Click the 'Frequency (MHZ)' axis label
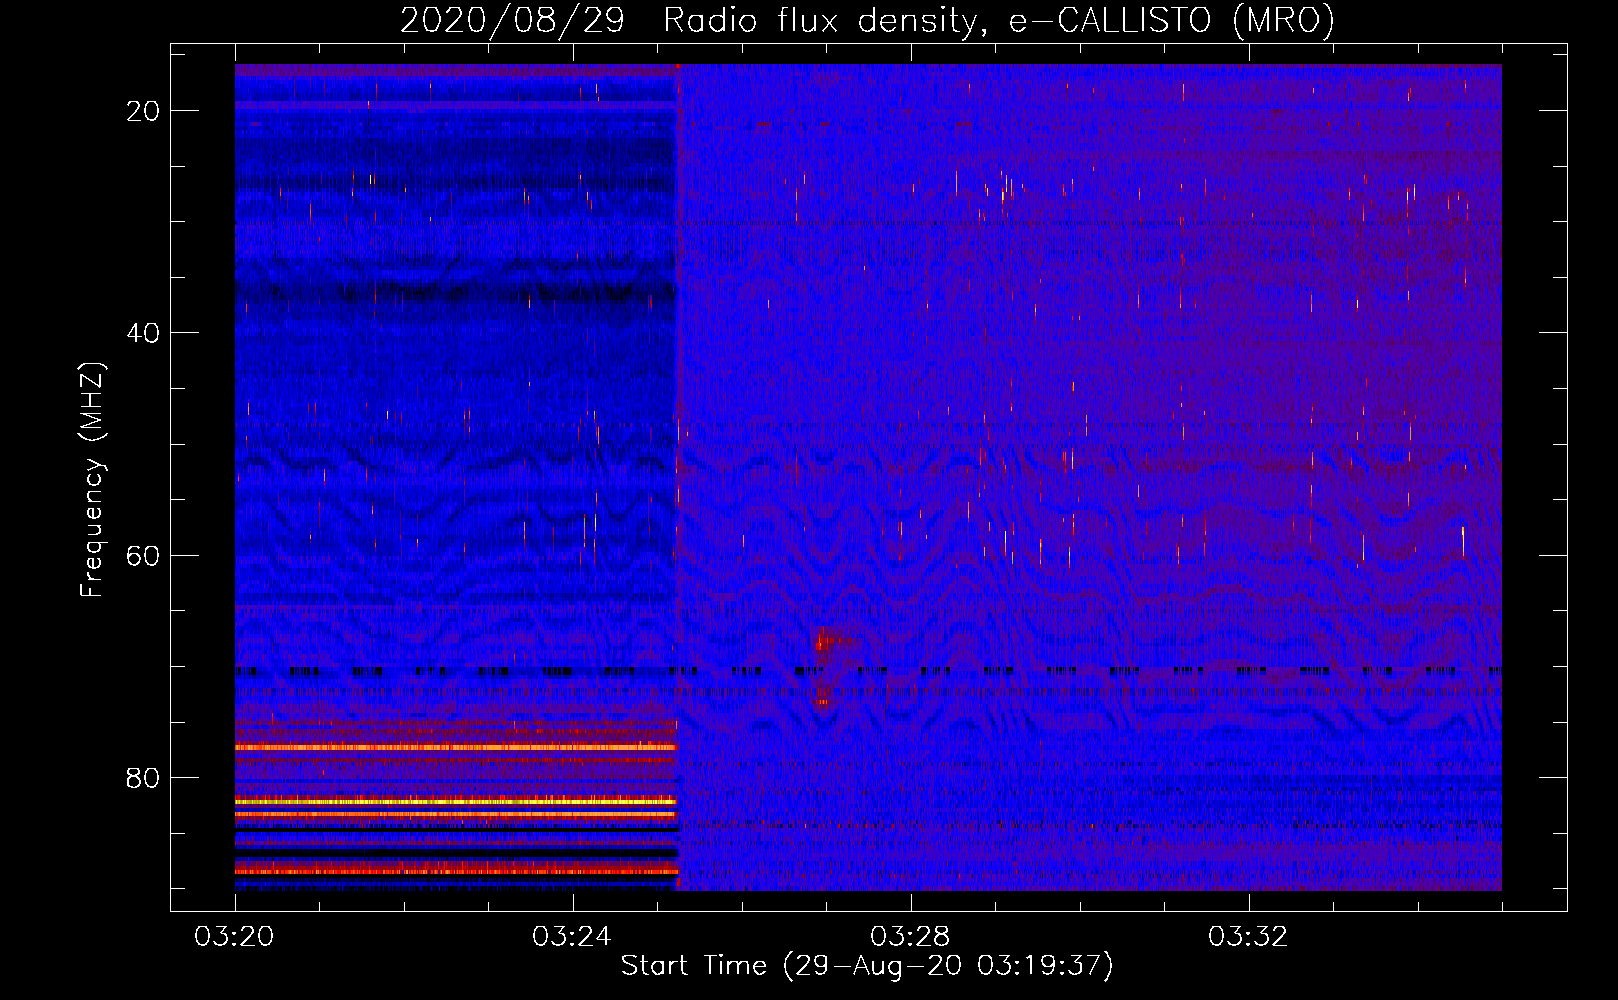This screenshot has height=1000, width=1618. [x=92, y=480]
